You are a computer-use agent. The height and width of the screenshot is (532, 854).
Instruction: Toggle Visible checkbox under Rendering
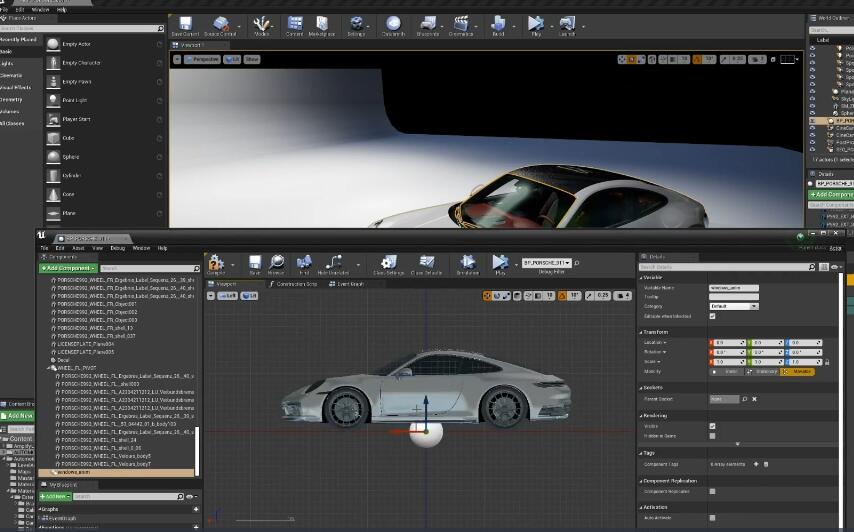tap(712, 426)
